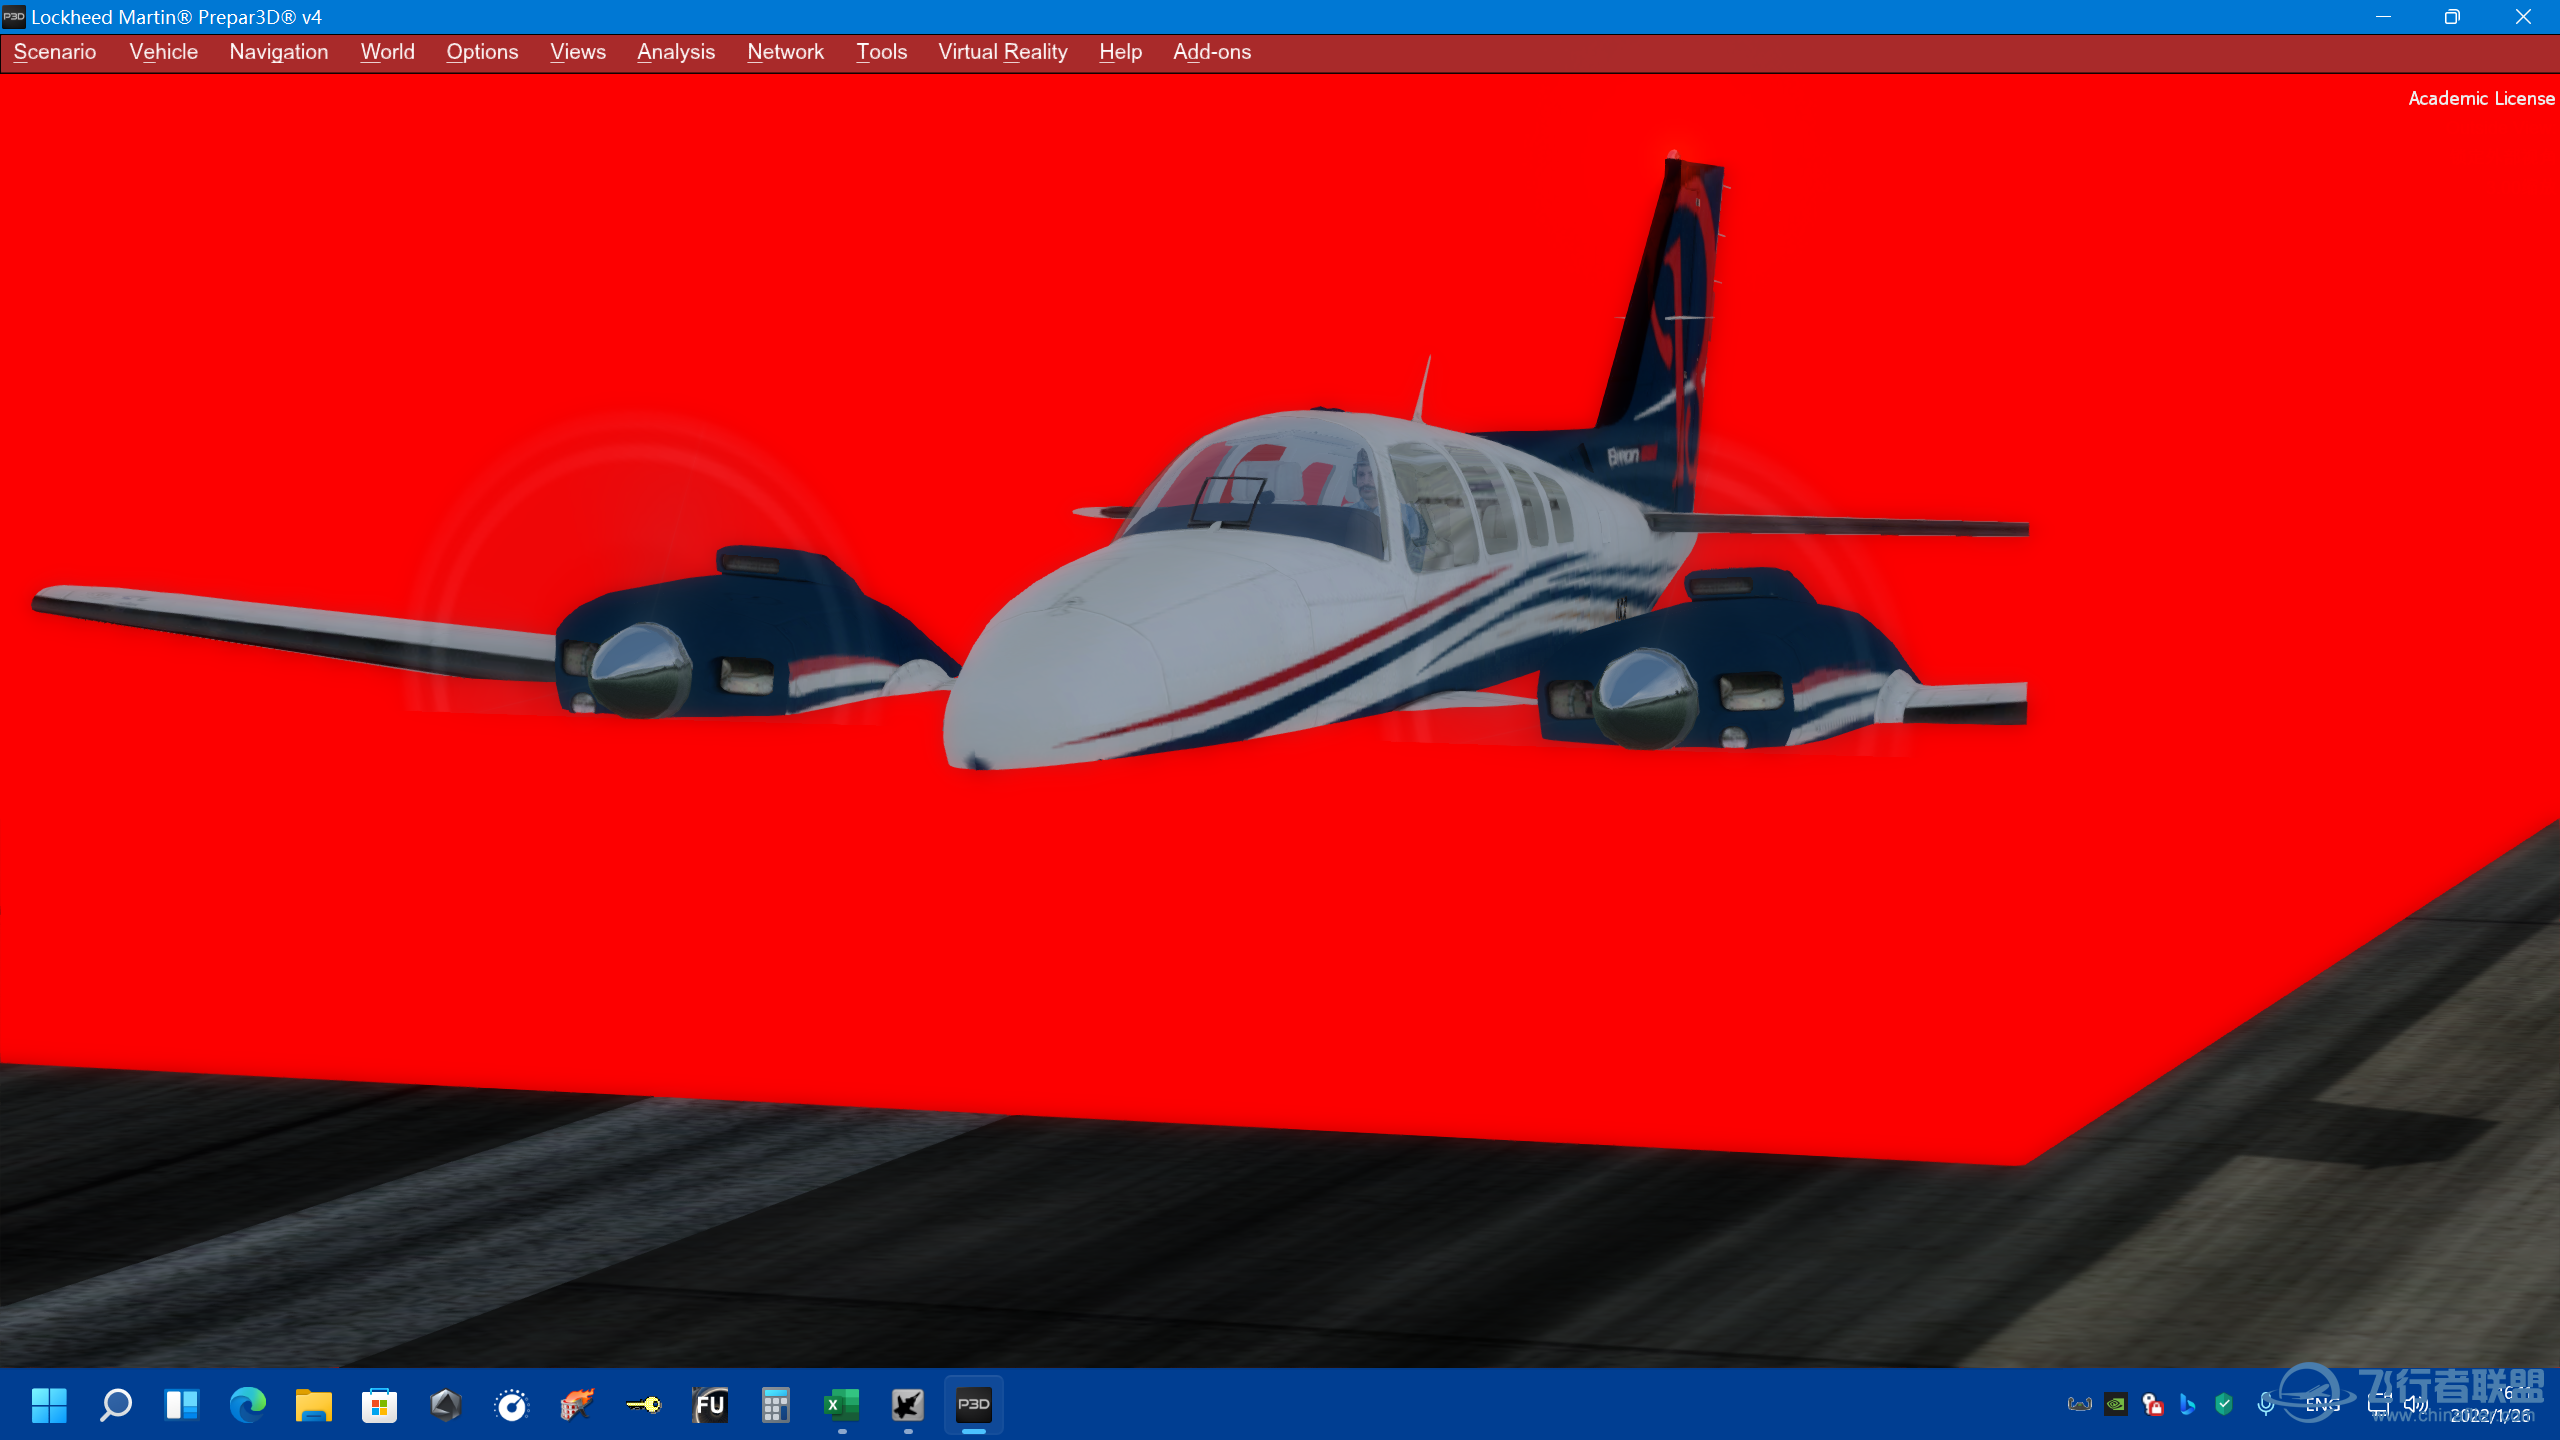Open Excel from the taskbar
Image resolution: width=2560 pixels, height=1440 pixels.
tap(841, 1405)
